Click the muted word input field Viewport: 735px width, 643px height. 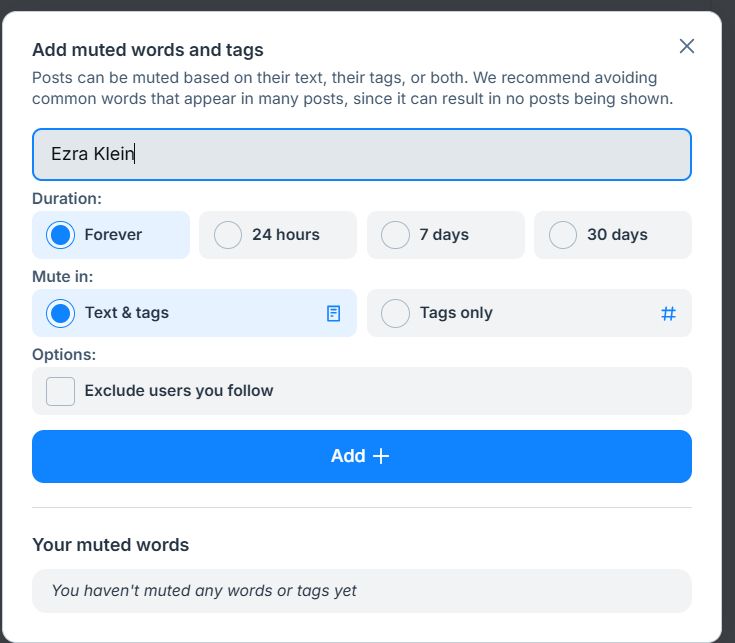tap(361, 154)
